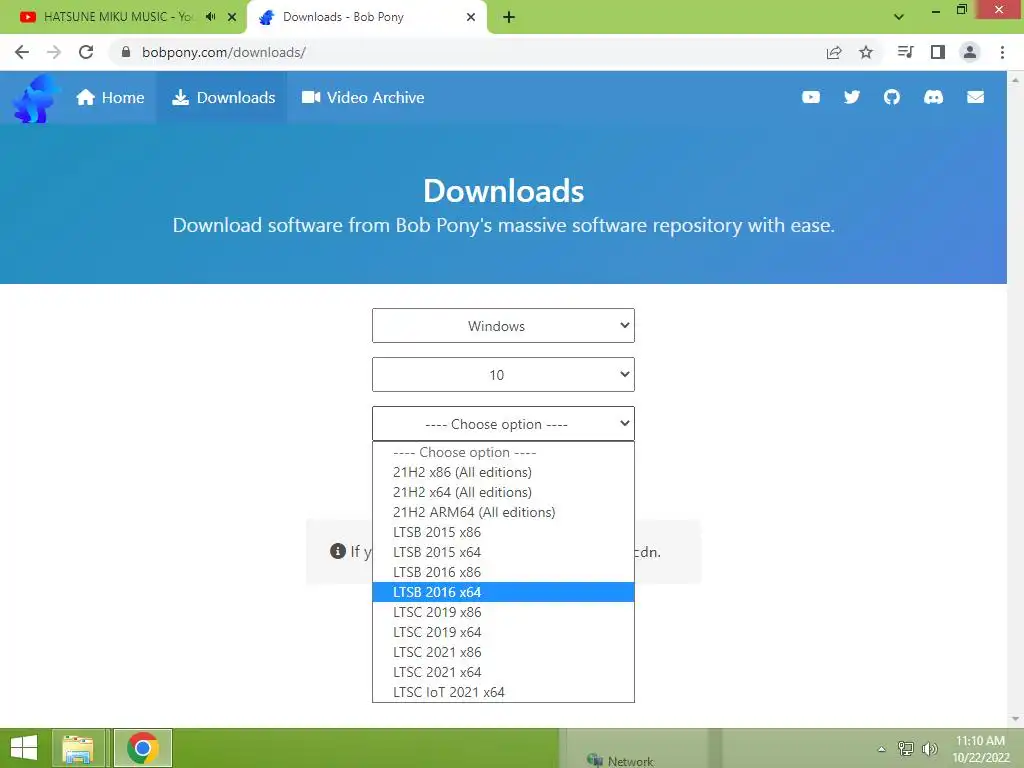This screenshot has height=768, width=1024.
Task: Click the volume speaker tray icon
Action: click(929, 749)
